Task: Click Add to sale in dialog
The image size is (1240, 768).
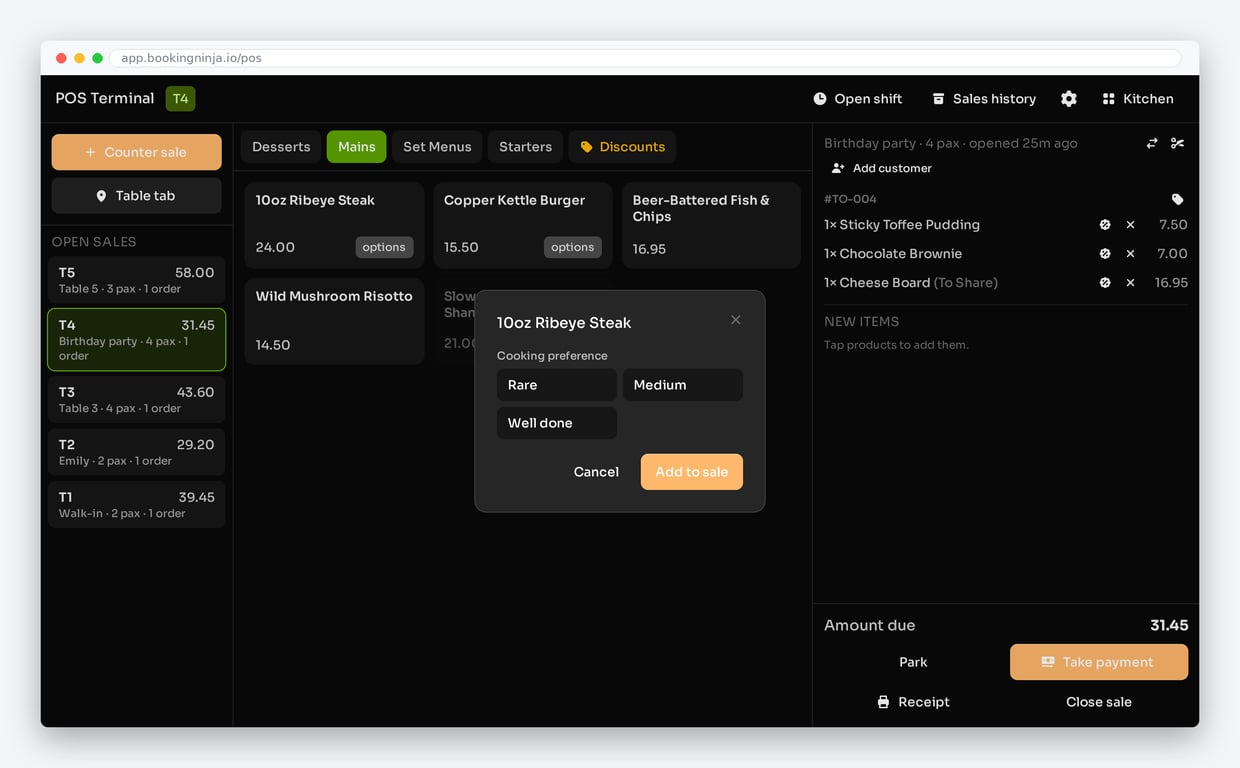Action: pos(692,472)
